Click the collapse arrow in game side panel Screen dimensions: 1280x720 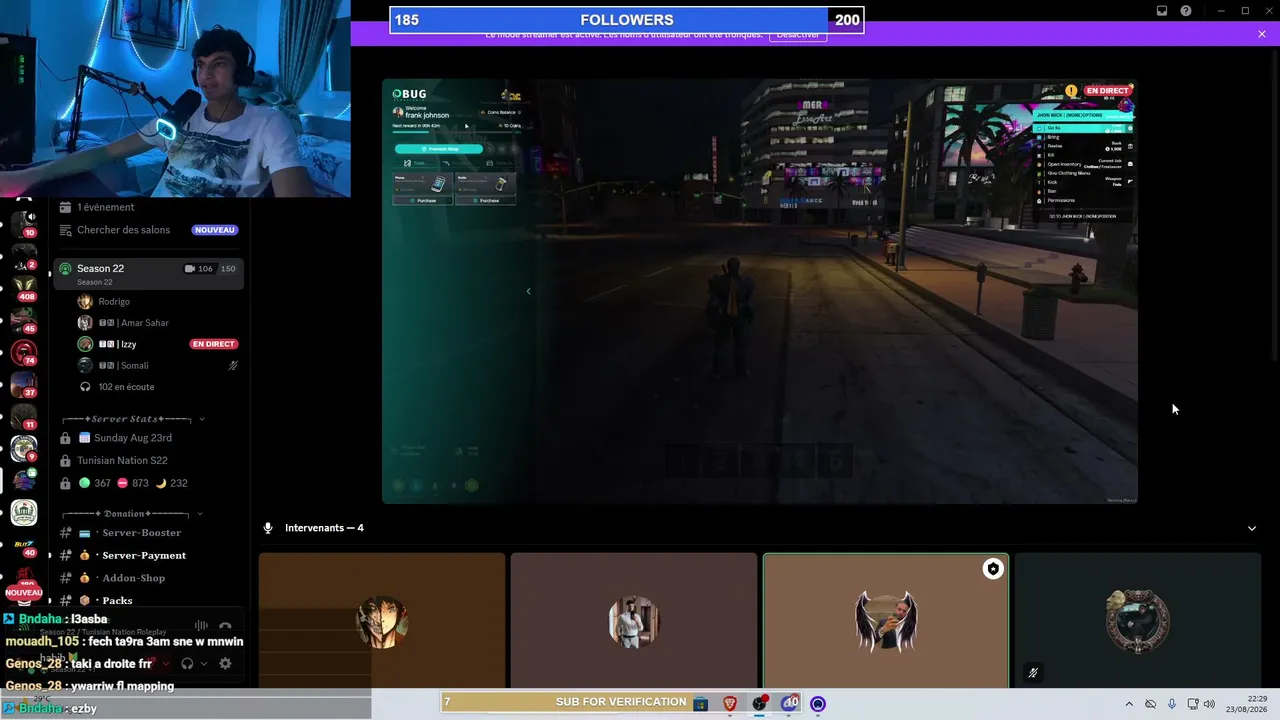tap(528, 291)
